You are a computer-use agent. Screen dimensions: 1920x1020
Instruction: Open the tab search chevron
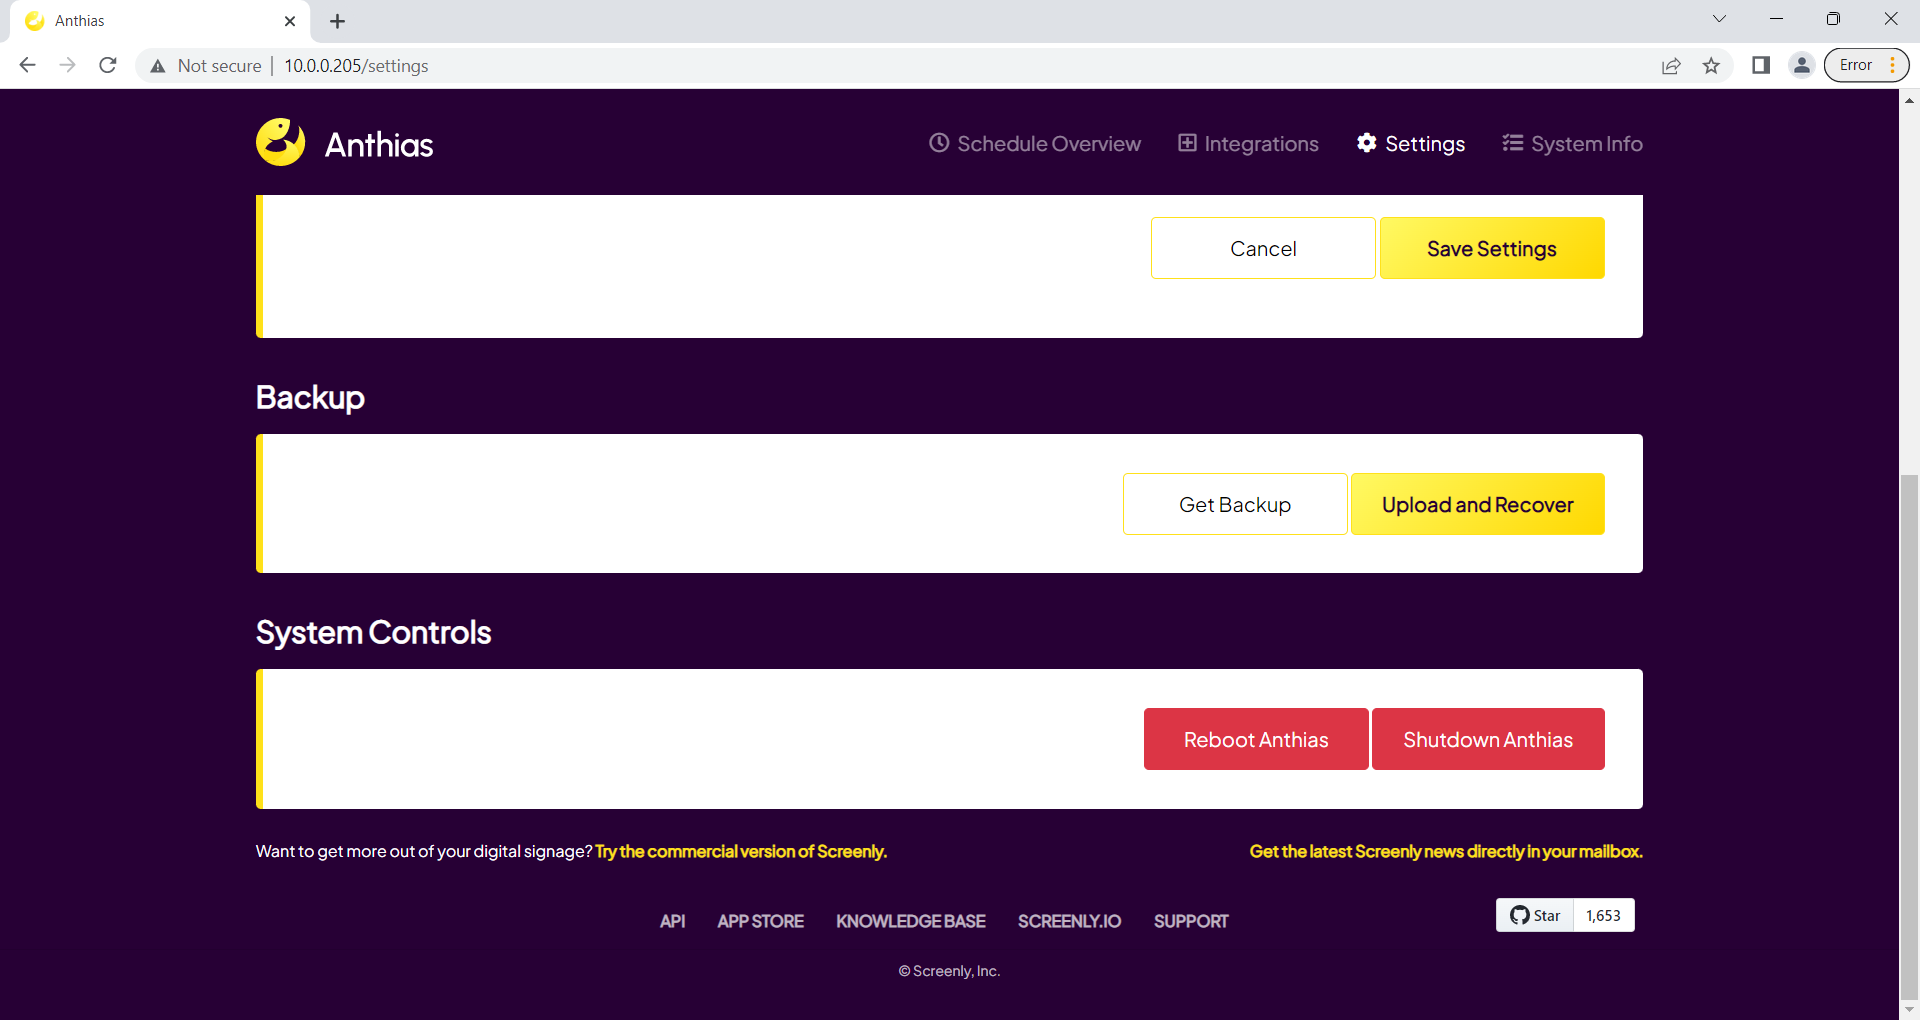pyautogui.click(x=1719, y=19)
